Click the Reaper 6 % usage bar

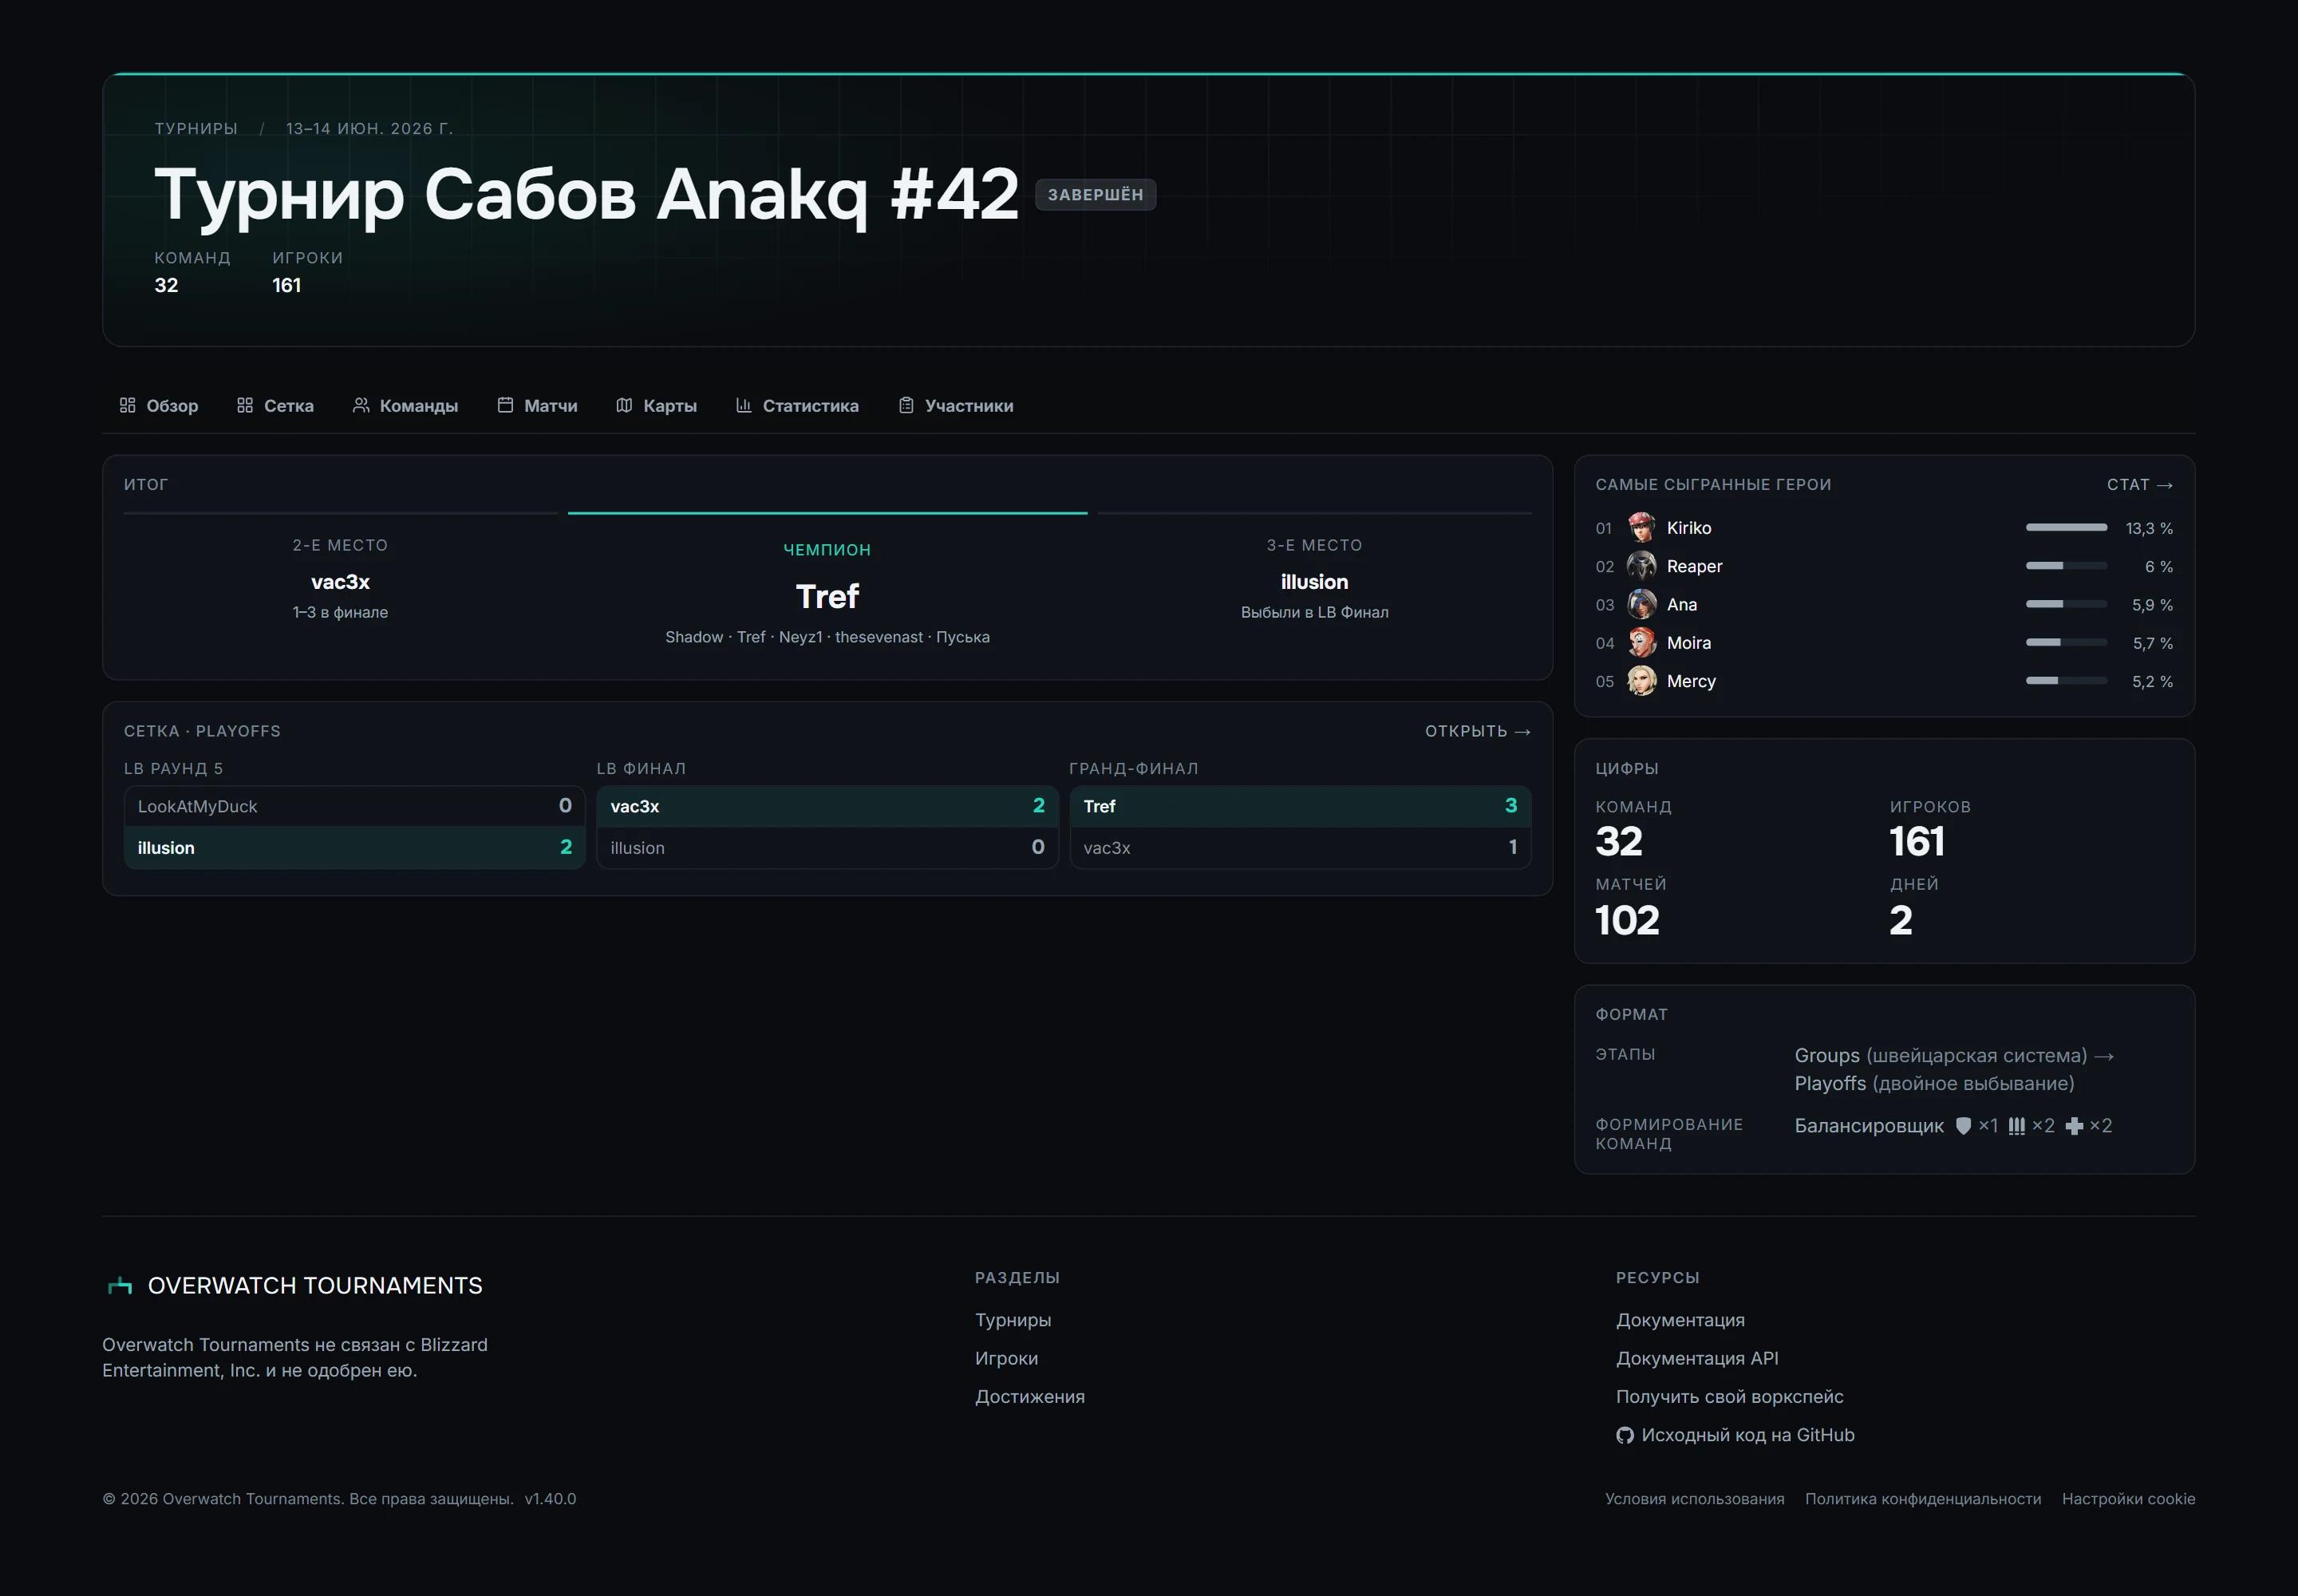(2066, 566)
